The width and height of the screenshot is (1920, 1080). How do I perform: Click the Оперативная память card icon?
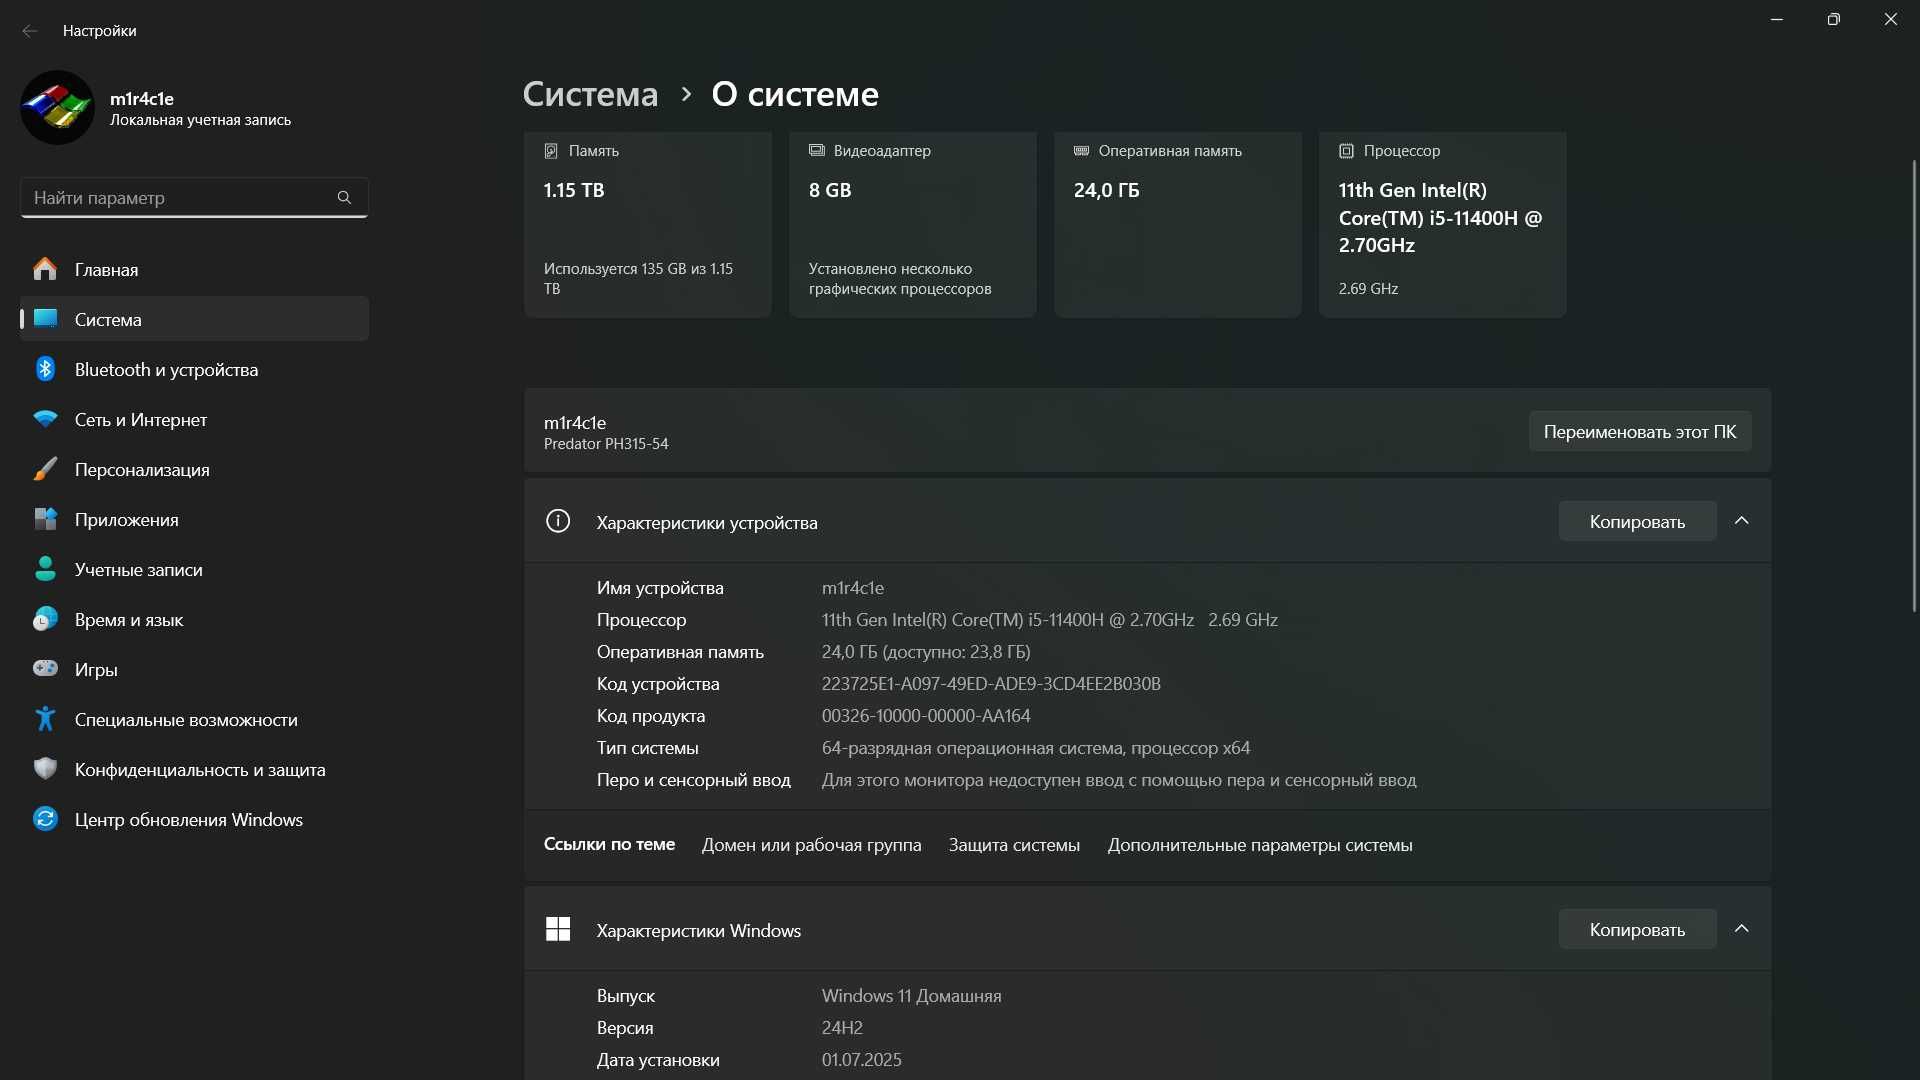tap(1081, 150)
